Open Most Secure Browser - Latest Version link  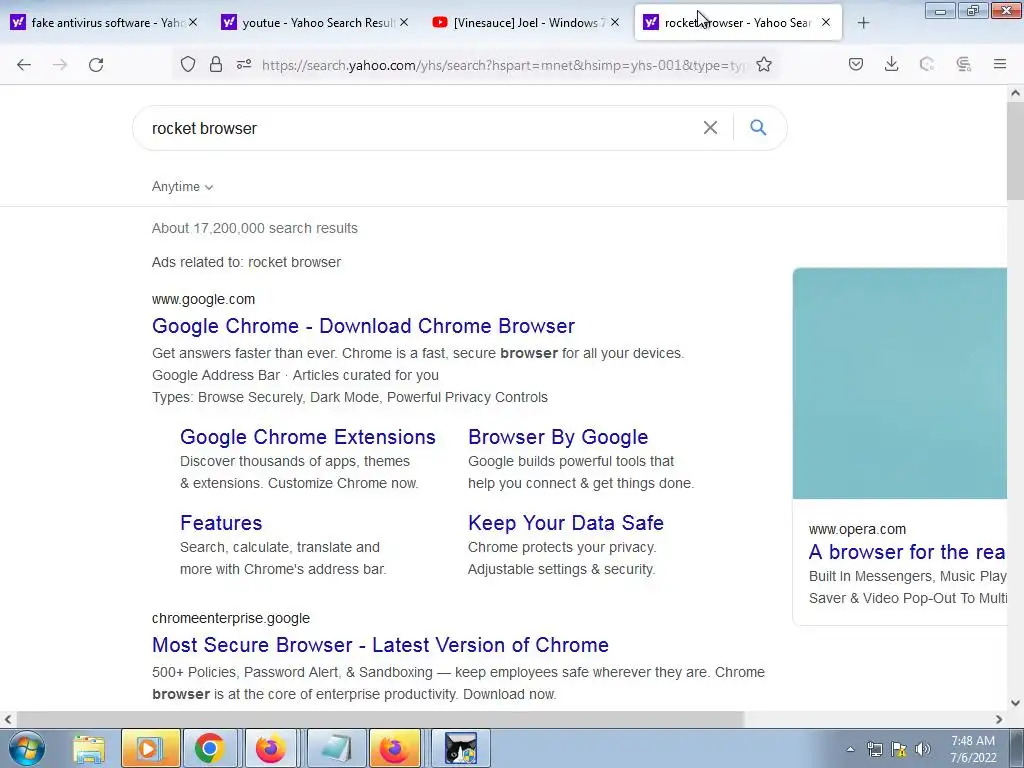[x=380, y=645]
